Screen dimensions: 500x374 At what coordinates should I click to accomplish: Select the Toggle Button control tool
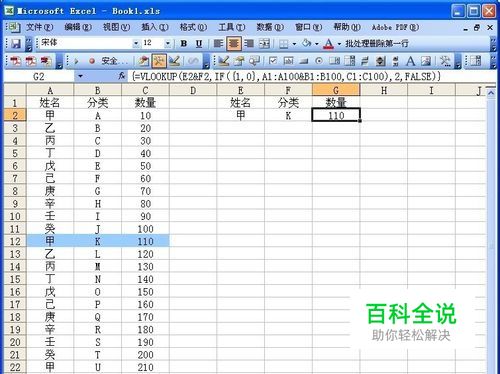pos(365,61)
